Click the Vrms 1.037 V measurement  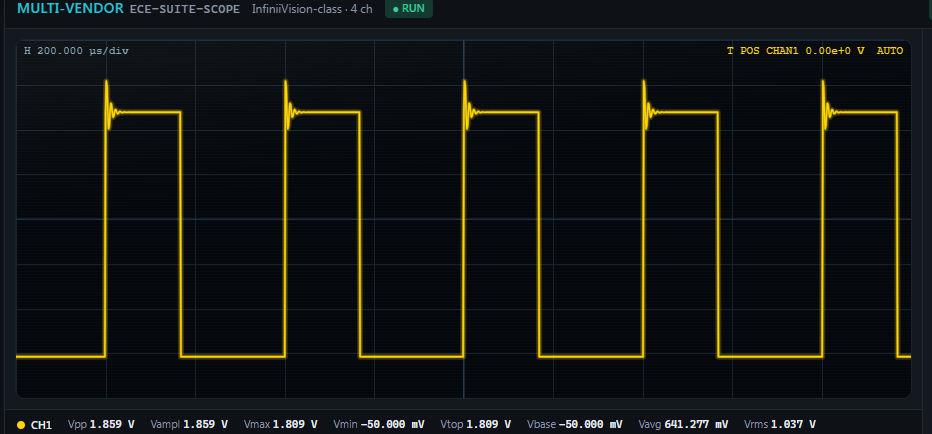pos(780,424)
